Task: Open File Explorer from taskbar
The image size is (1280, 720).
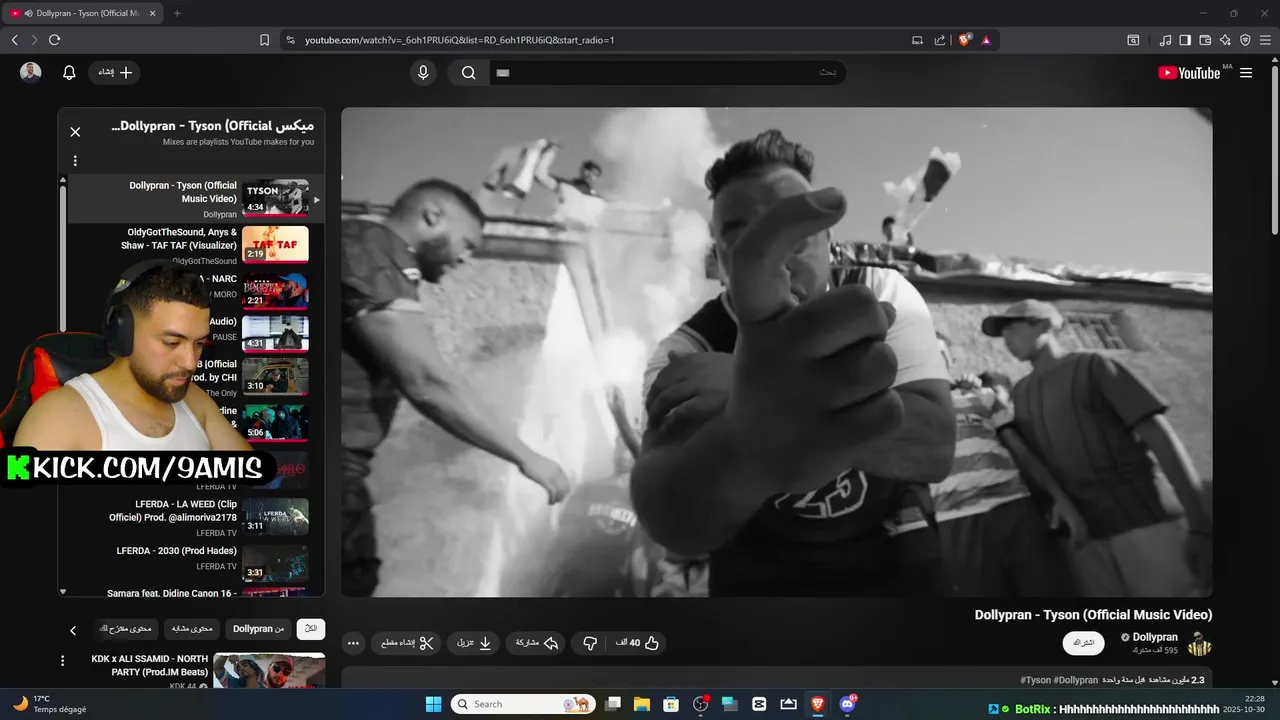Action: click(x=642, y=704)
